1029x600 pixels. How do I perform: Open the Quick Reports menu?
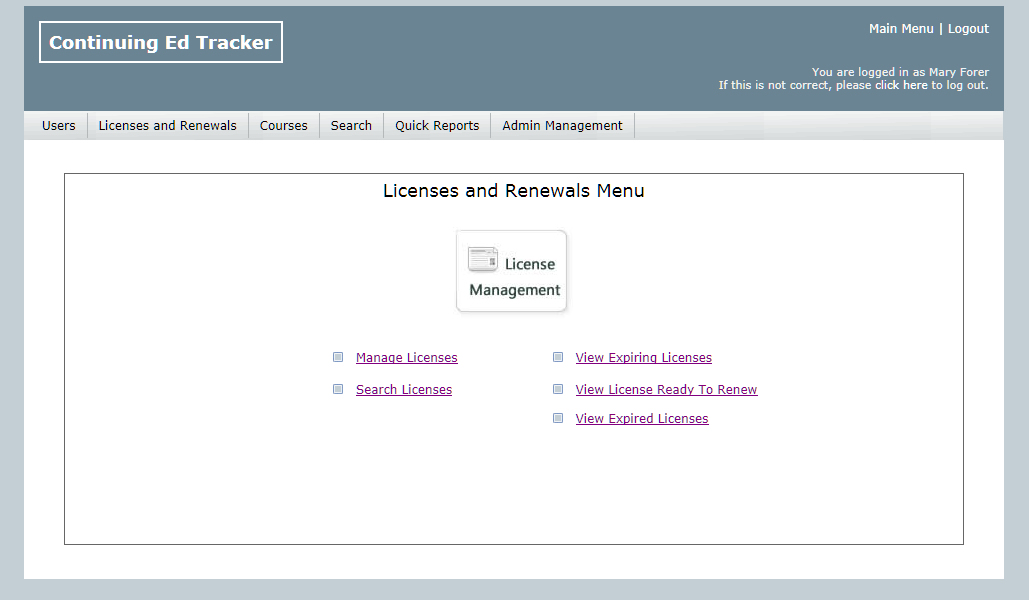(437, 126)
